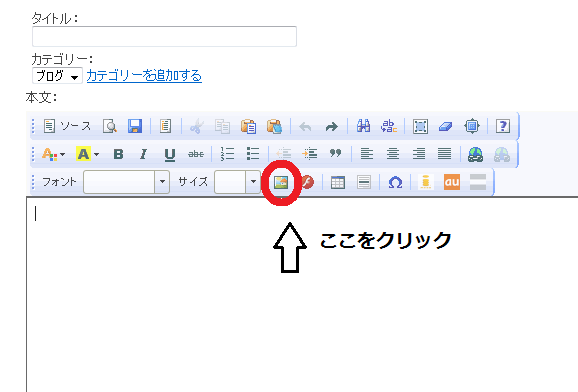
Task: Click the yellow emoji icon
Action: [x=426, y=182]
